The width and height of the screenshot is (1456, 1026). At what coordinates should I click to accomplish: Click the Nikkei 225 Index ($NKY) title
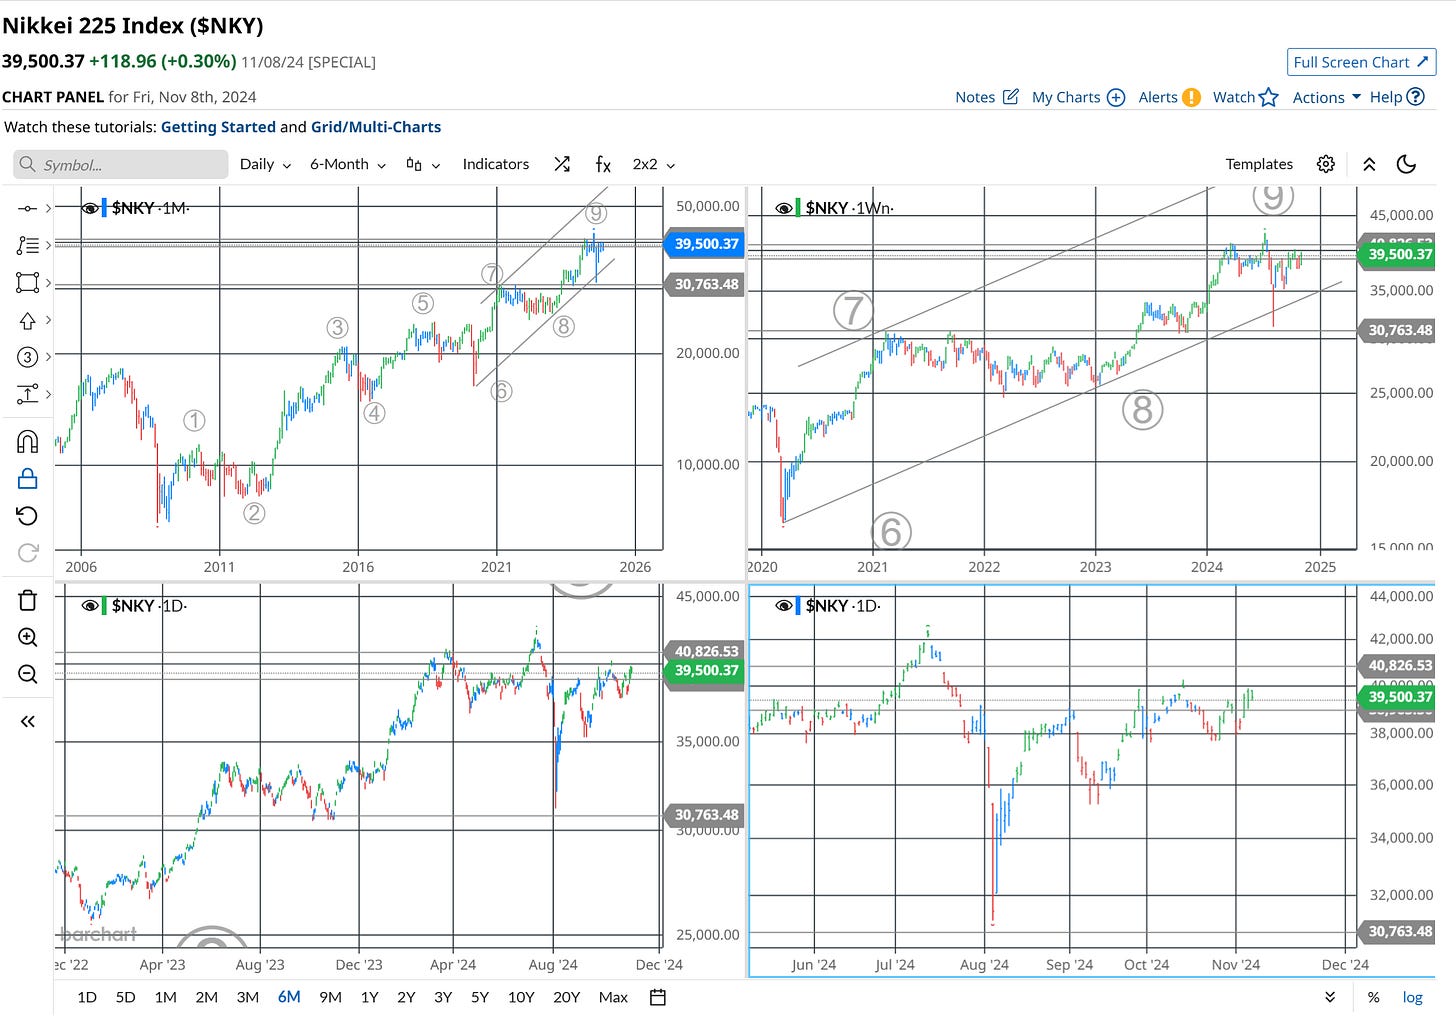133,25
